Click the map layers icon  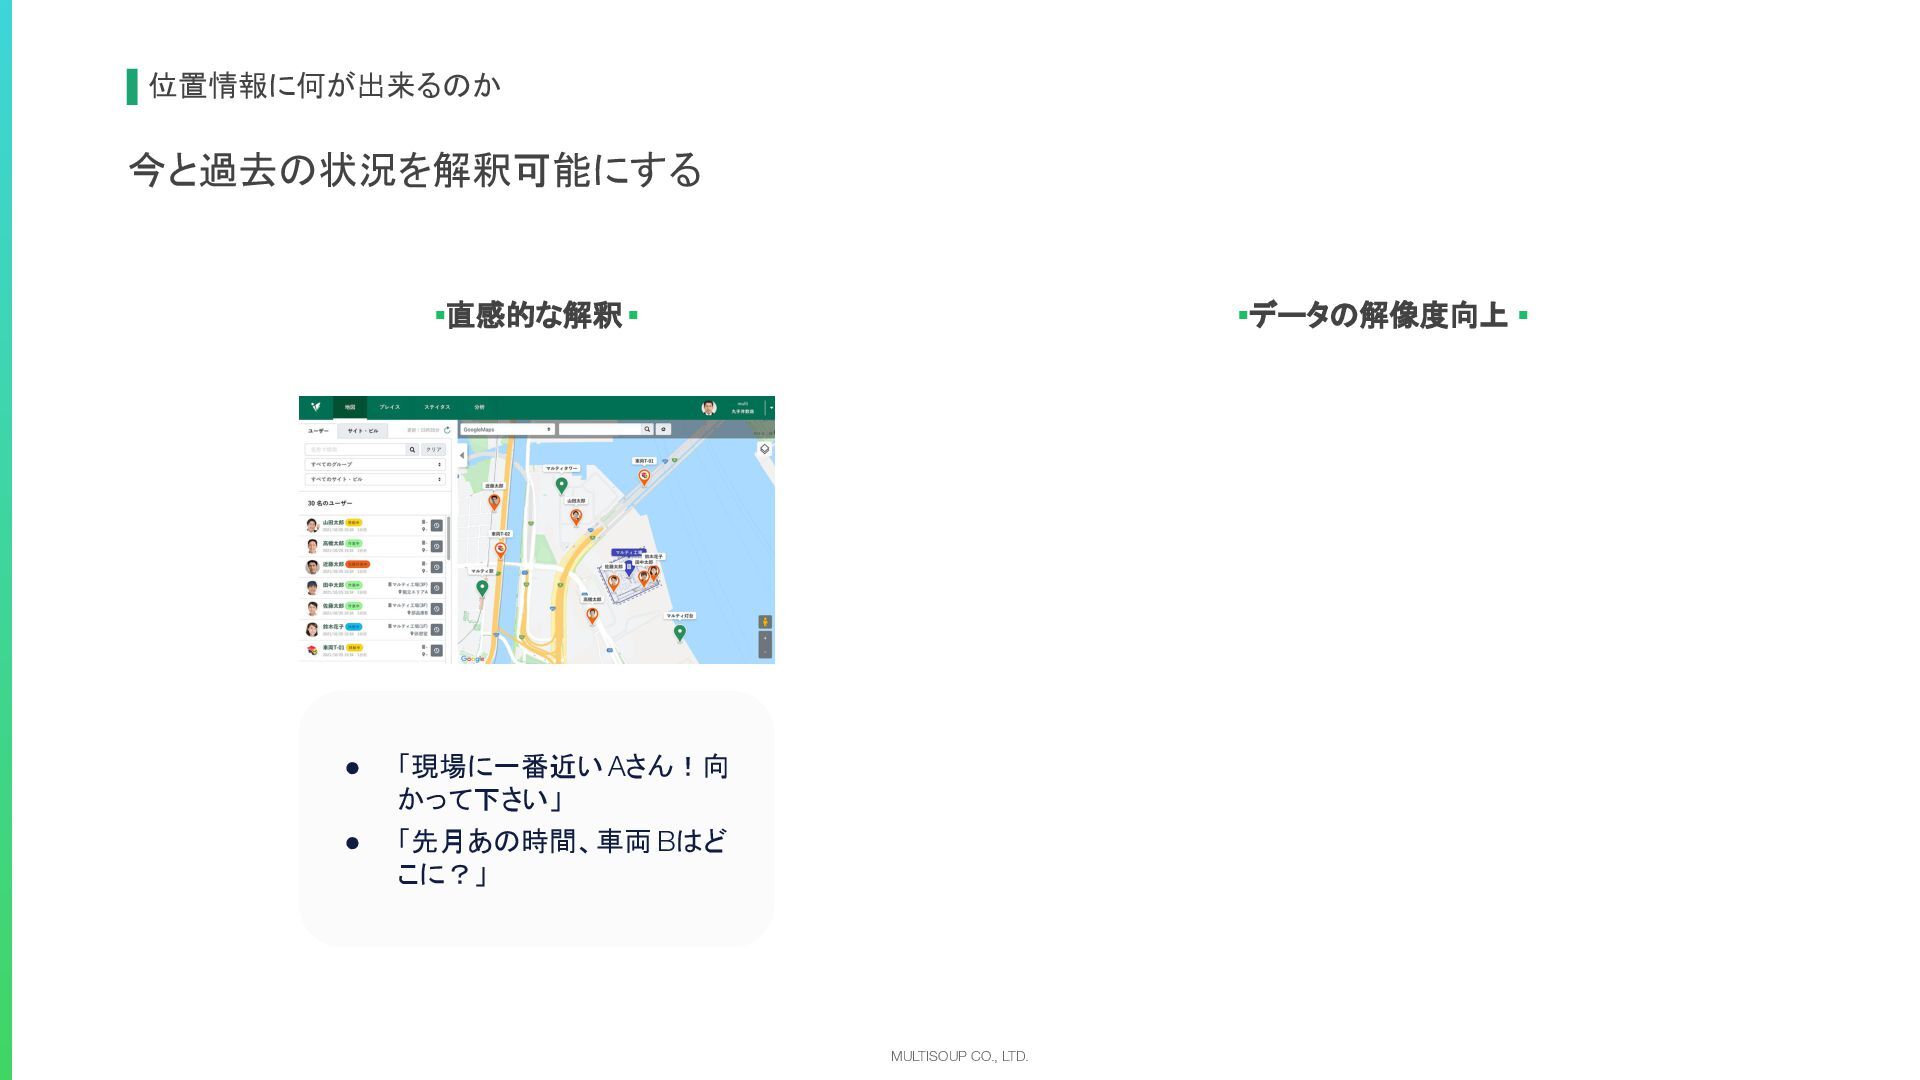click(x=764, y=449)
